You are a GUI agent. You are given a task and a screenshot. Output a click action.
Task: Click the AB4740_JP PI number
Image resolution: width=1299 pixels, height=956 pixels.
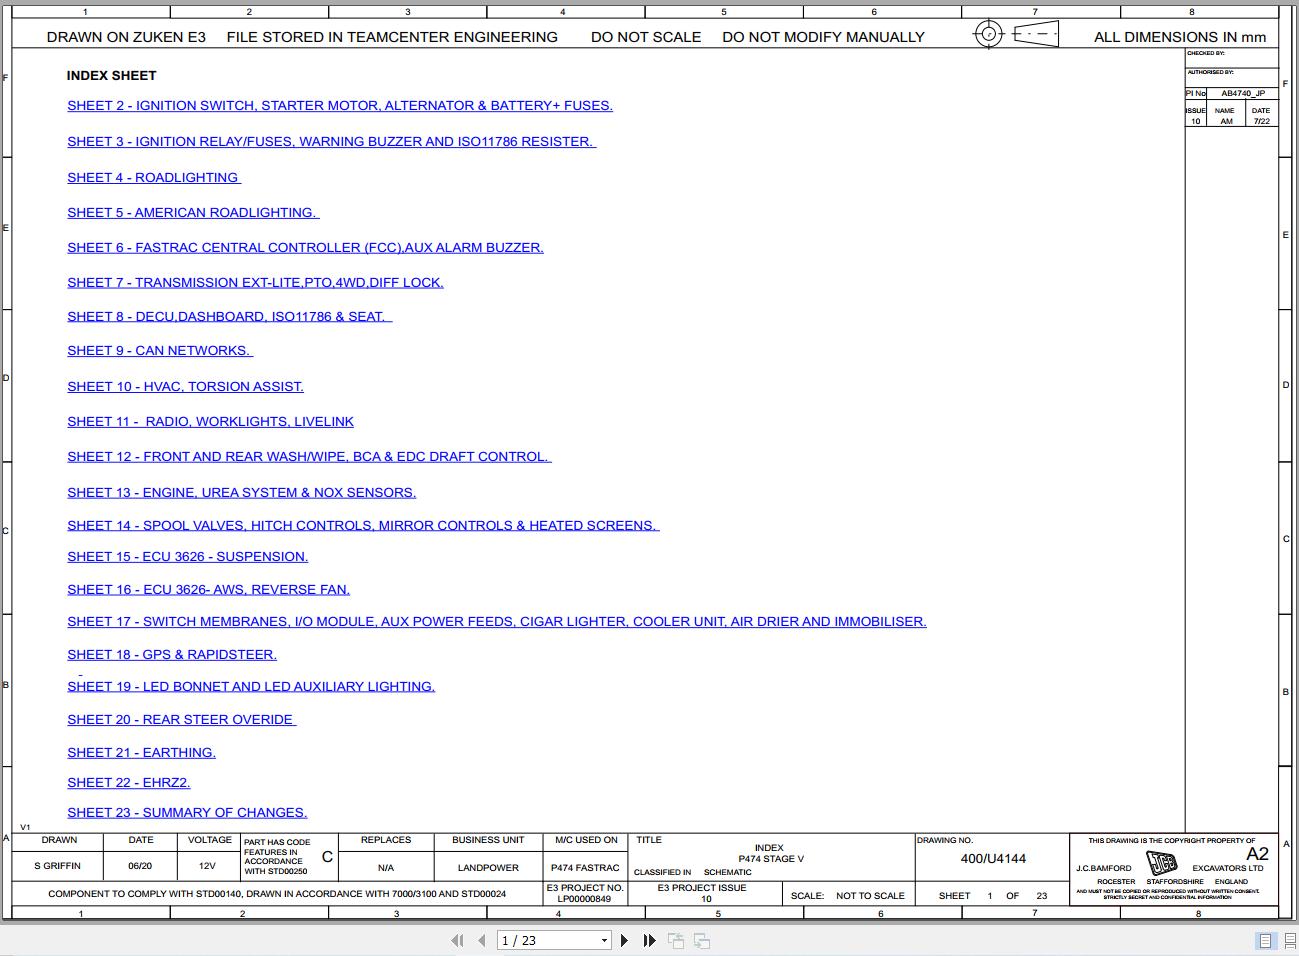click(1243, 93)
